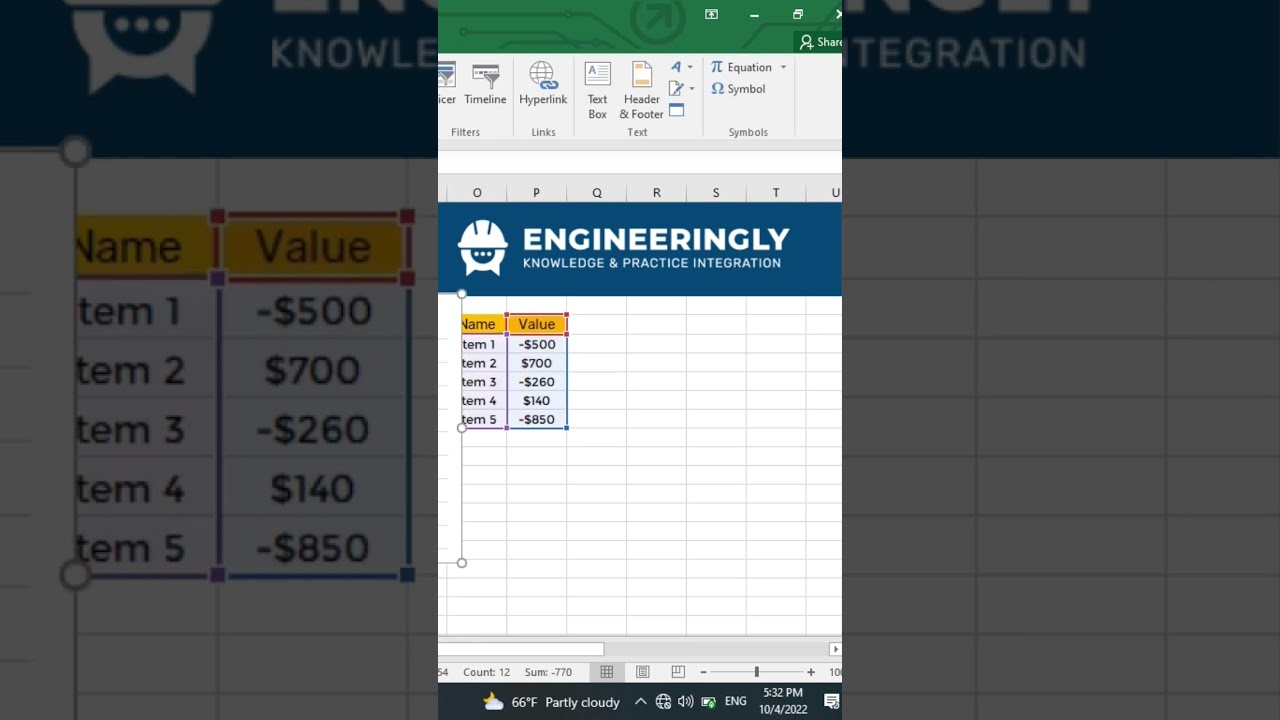Viewport: 1280px width, 720px height.
Task: Insert an Object via the Object icon
Action: [x=676, y=111]
